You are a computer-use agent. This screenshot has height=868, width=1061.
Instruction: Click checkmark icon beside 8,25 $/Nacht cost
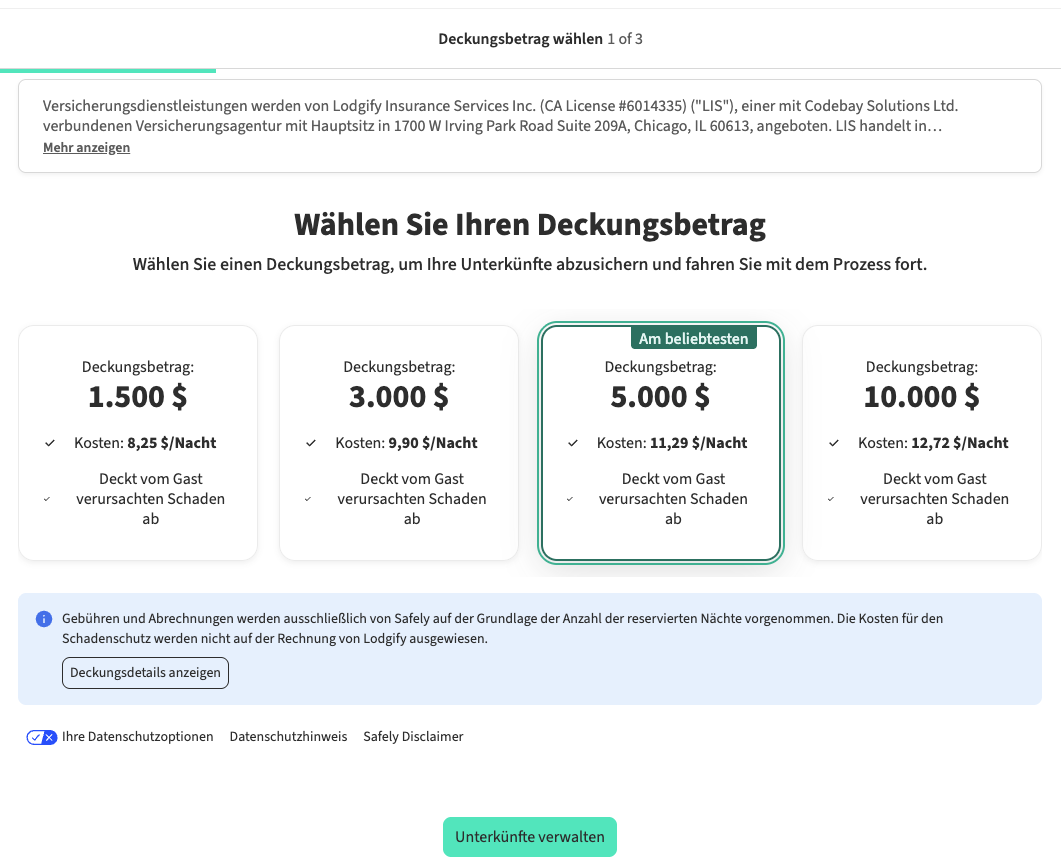[50, 443]
